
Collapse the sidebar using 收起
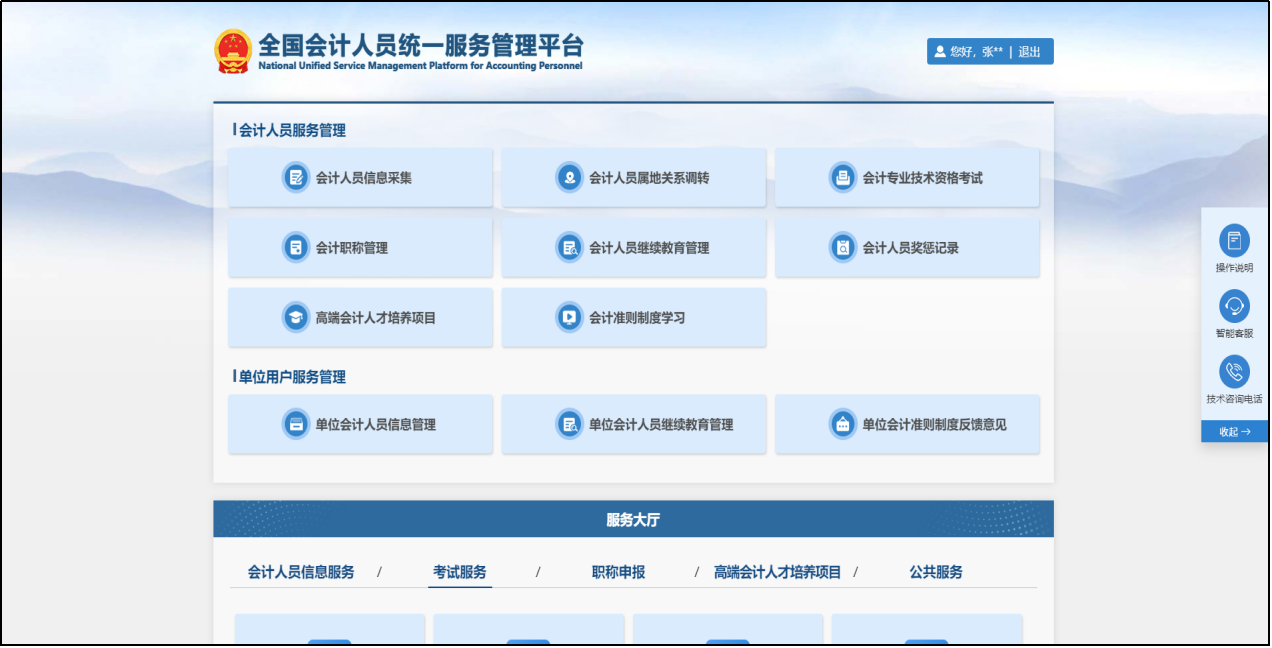pos(1233,431)
